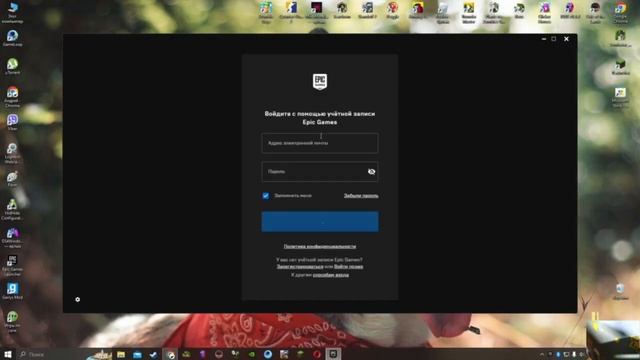Open Политика конфиденциальности link
The image size is (640, 360).
point(320,247)
